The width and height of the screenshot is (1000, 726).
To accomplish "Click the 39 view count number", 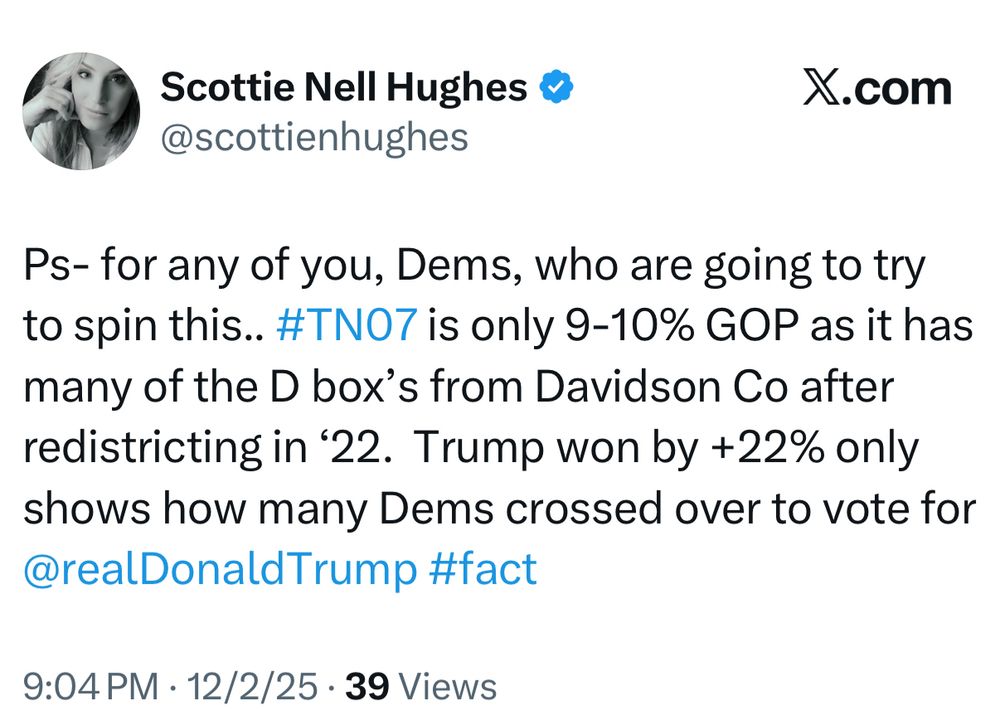I will [367, 686].
